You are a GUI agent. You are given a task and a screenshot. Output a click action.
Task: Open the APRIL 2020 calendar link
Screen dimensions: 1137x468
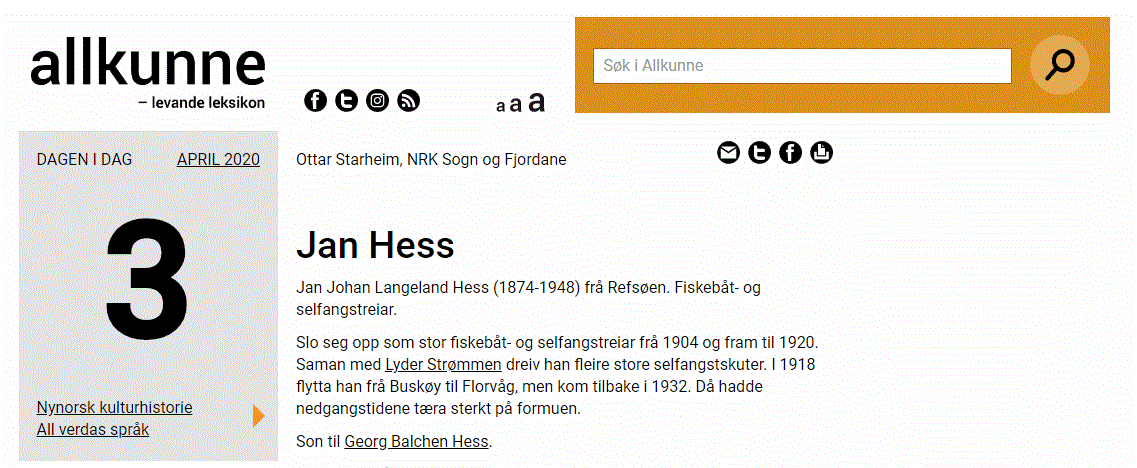pyautogui.click(x=218, y=160)
